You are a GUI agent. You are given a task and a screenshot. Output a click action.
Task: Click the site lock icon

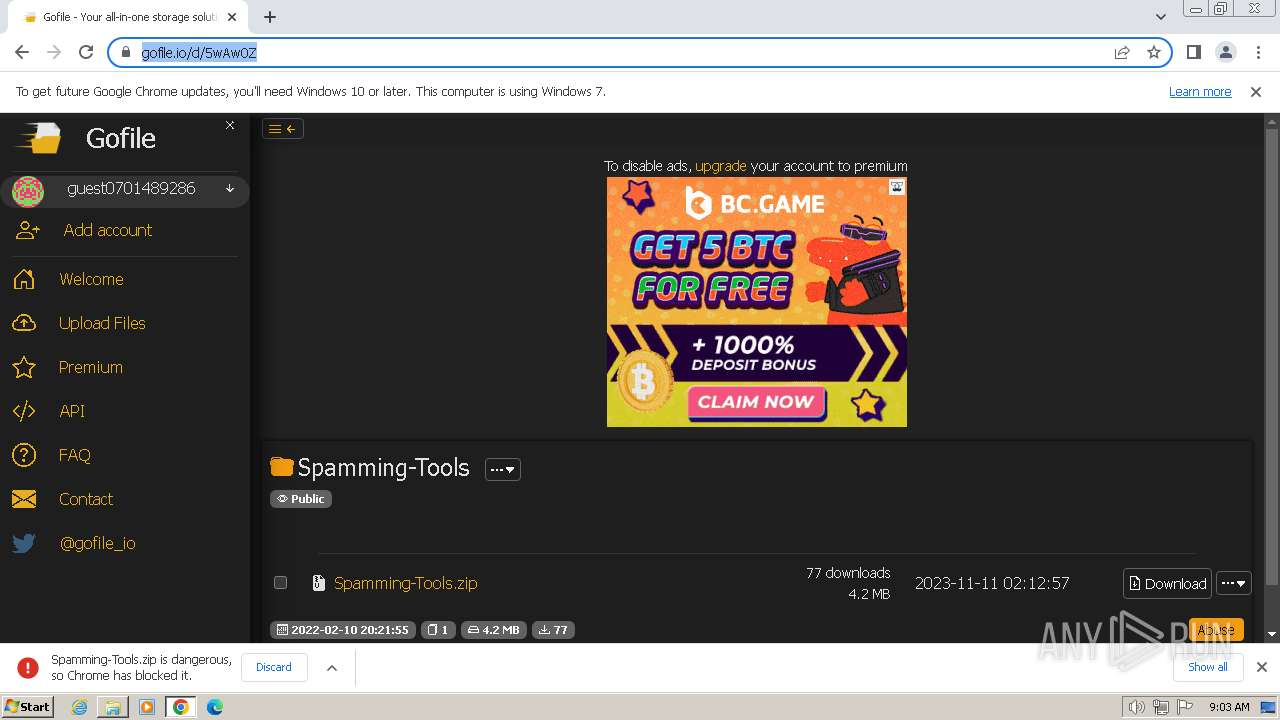click(126, 52)
